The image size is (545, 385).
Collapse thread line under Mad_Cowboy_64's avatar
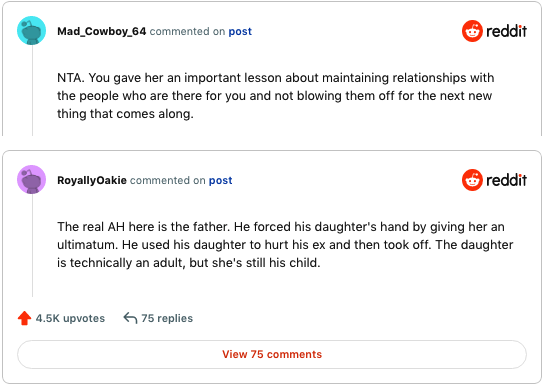(32, 90)
